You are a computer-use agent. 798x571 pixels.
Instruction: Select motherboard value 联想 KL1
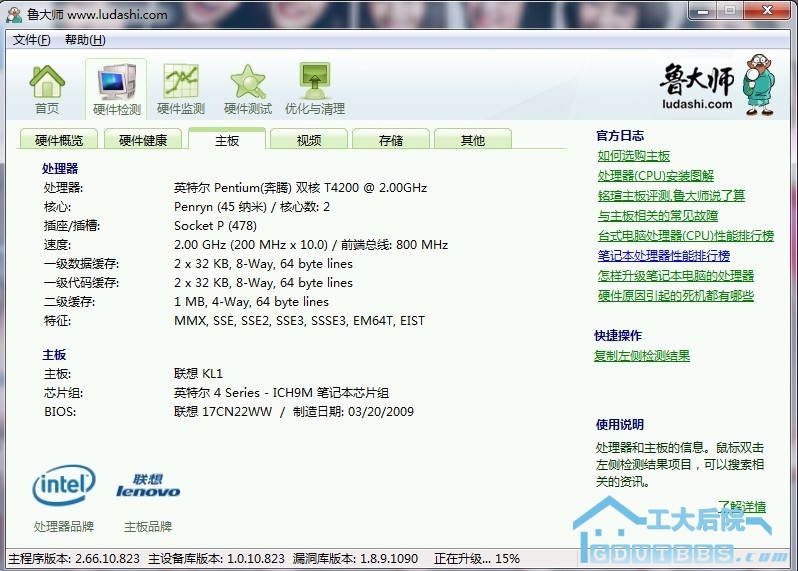(198, 374)
